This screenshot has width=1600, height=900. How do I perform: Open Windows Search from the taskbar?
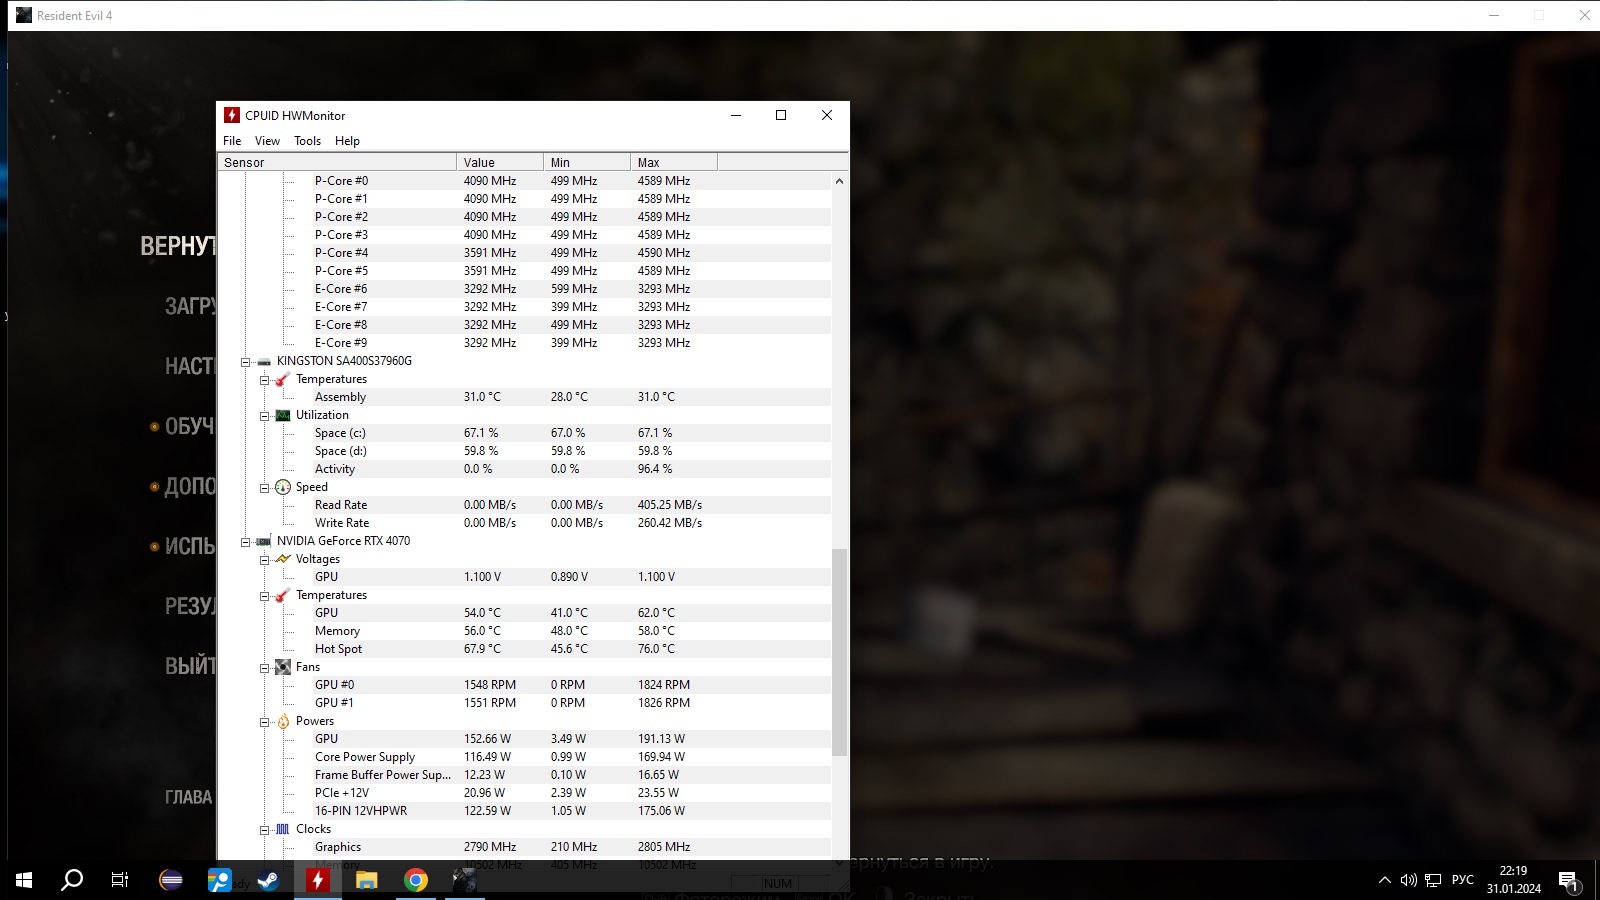(72, 880)
